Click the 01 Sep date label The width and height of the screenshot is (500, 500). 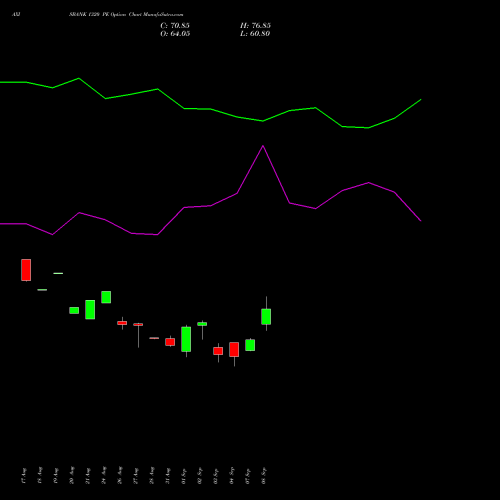coord(184,476)
